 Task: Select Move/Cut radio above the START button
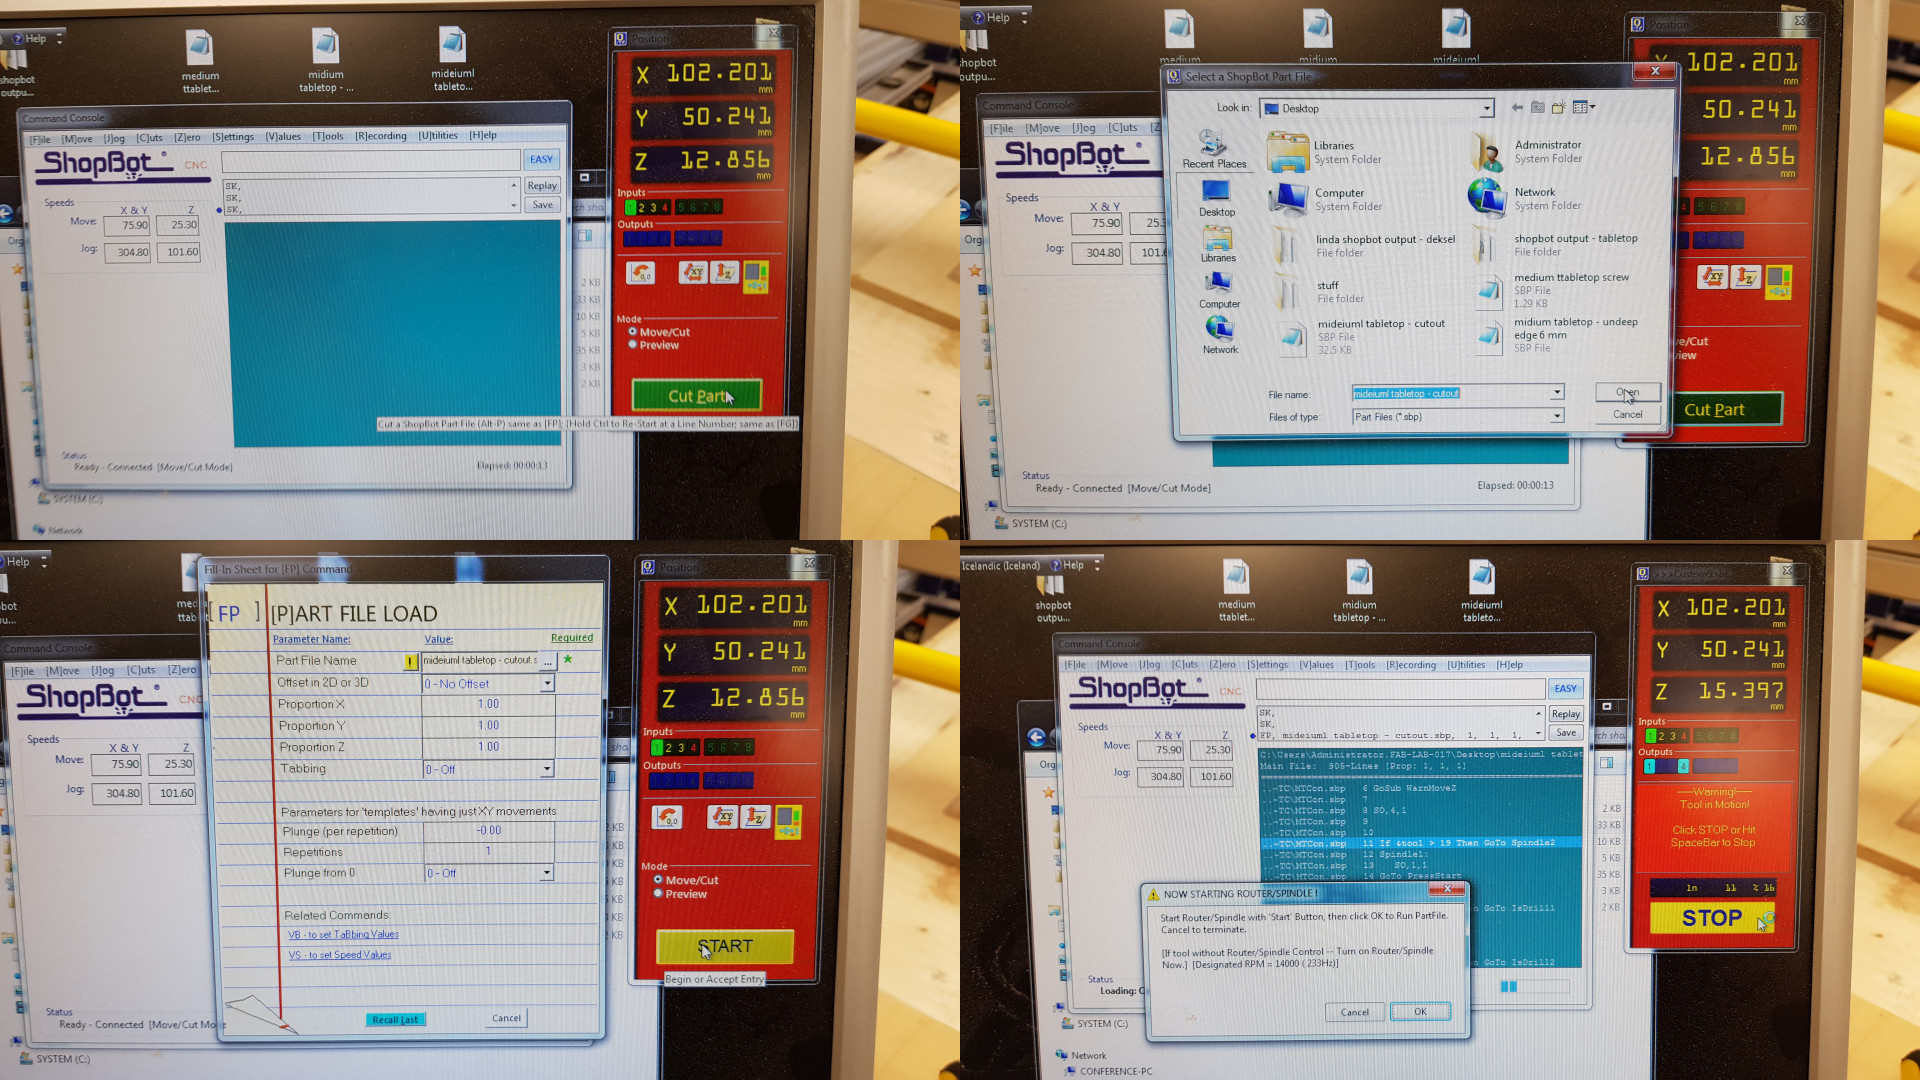tap(658, 879)
